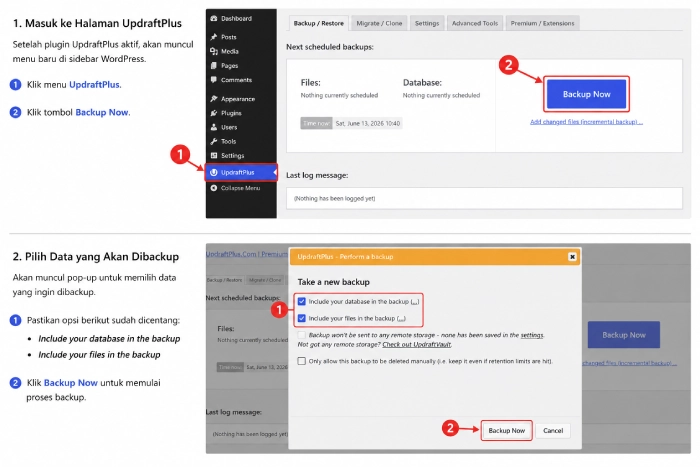Click dialog title UpdraftPlus - Perform a backup

pos(345,257)
